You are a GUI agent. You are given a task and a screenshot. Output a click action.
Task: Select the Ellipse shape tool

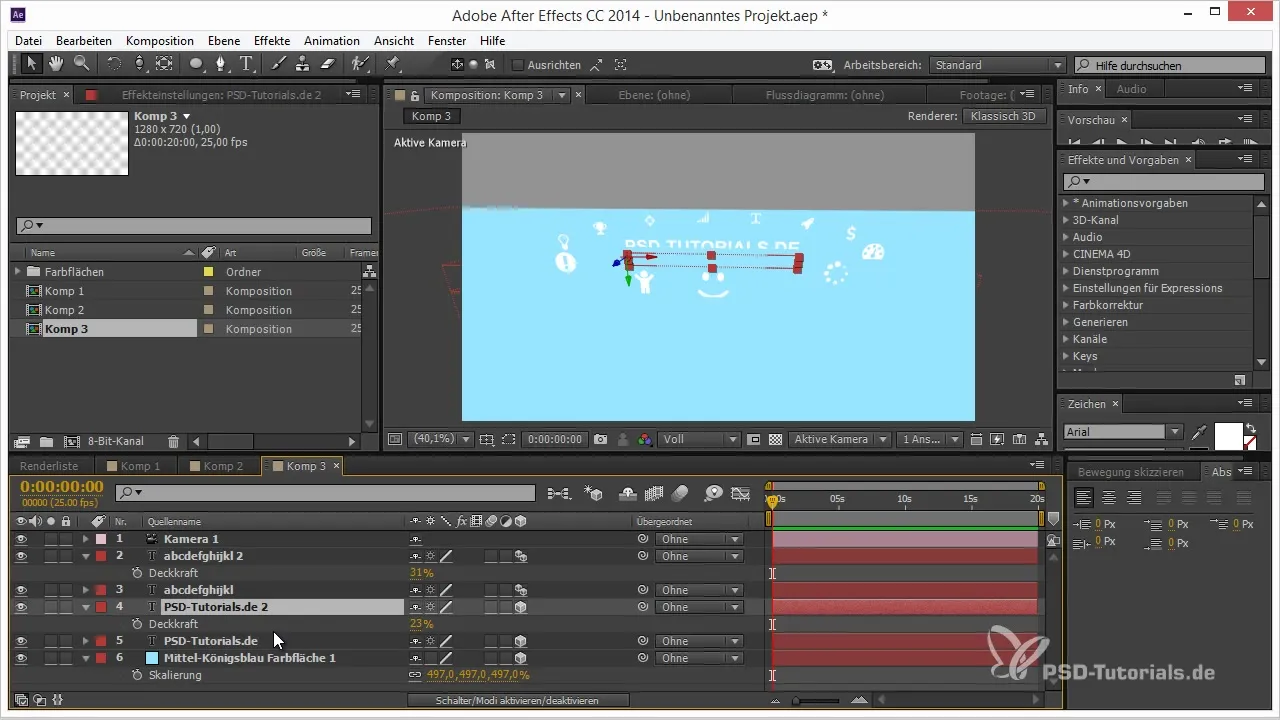tap(197, 64)
